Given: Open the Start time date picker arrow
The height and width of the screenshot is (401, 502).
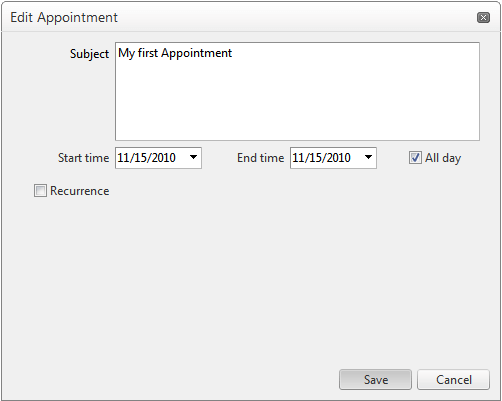Looking at the screenshot, I should 193,157.
